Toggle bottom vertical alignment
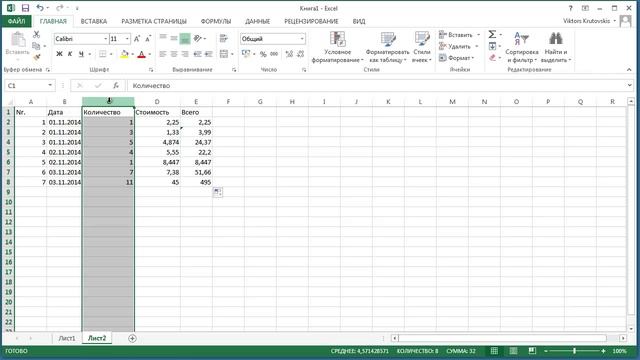This screenshot has width=640, height=360. pos(185,38)
